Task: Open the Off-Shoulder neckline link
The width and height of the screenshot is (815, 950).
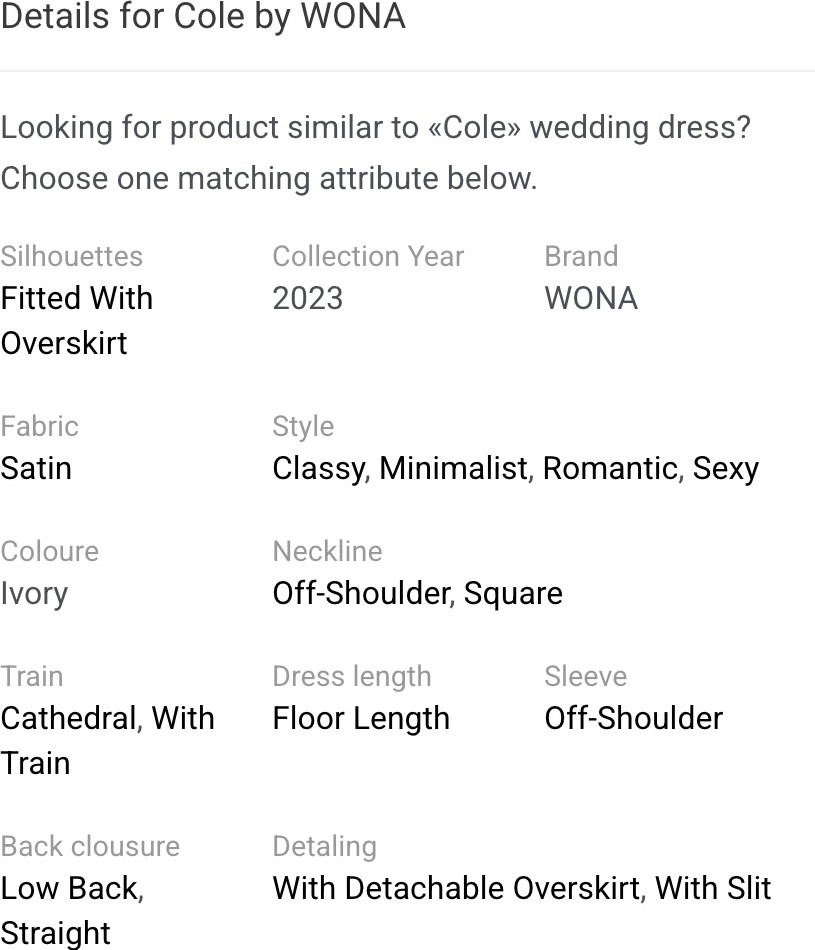Action: coord(363,593)
